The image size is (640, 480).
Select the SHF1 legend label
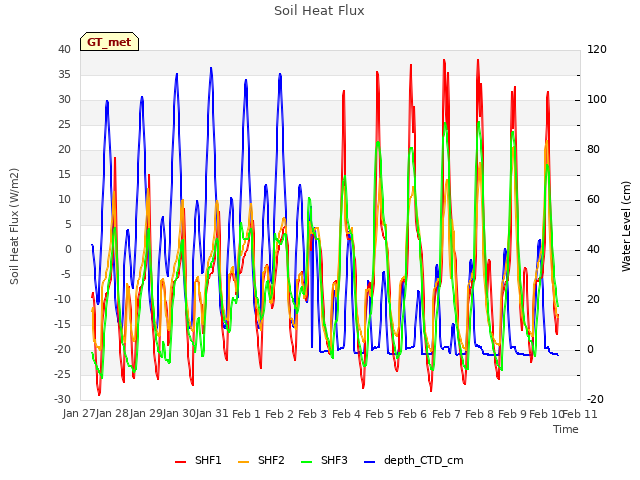tap(208, 460)
